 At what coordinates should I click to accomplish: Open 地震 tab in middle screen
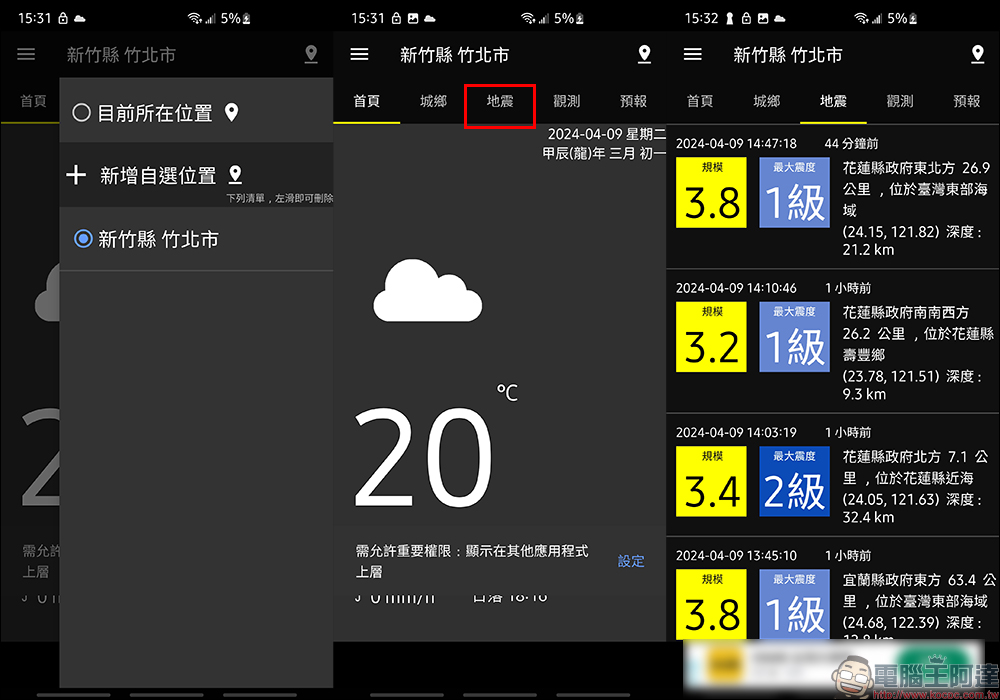[499, 101]
